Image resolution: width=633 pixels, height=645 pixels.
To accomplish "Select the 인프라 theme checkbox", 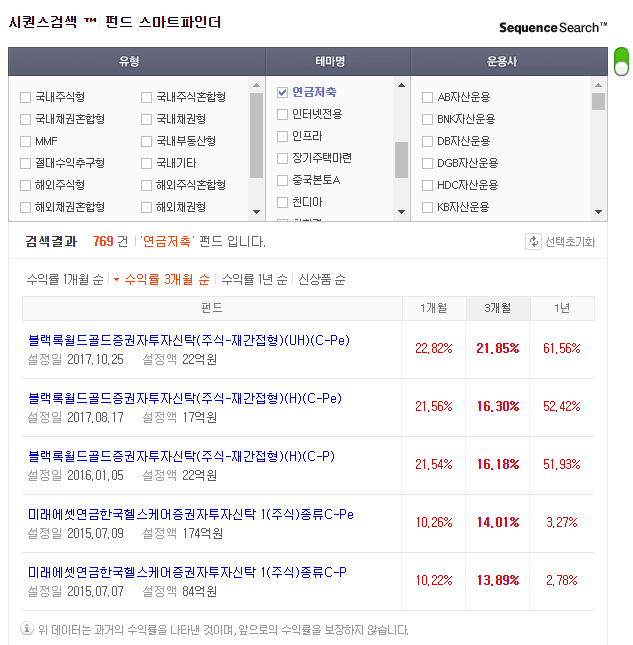I will click(x=282, y=136).
